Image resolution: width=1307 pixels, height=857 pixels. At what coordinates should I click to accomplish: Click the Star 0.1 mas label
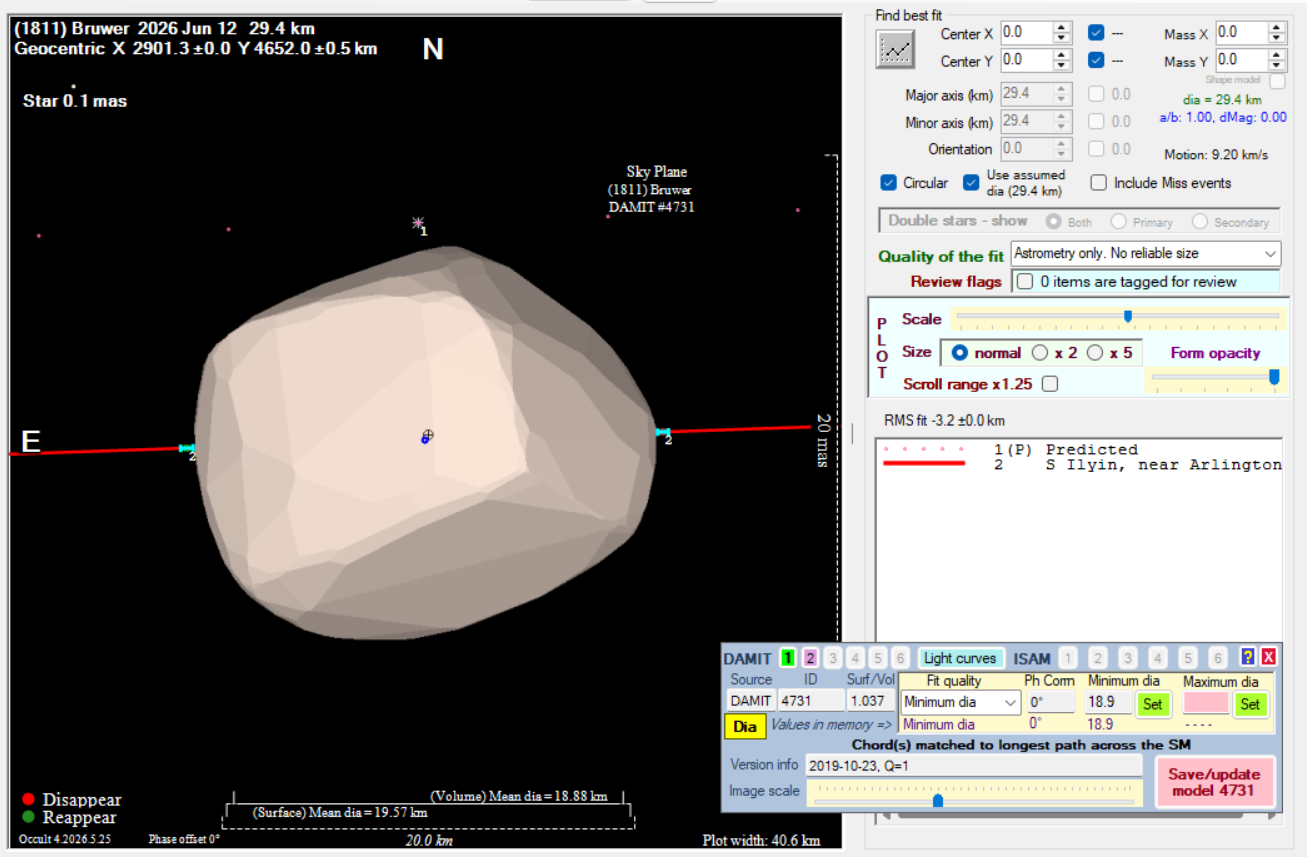75,101
